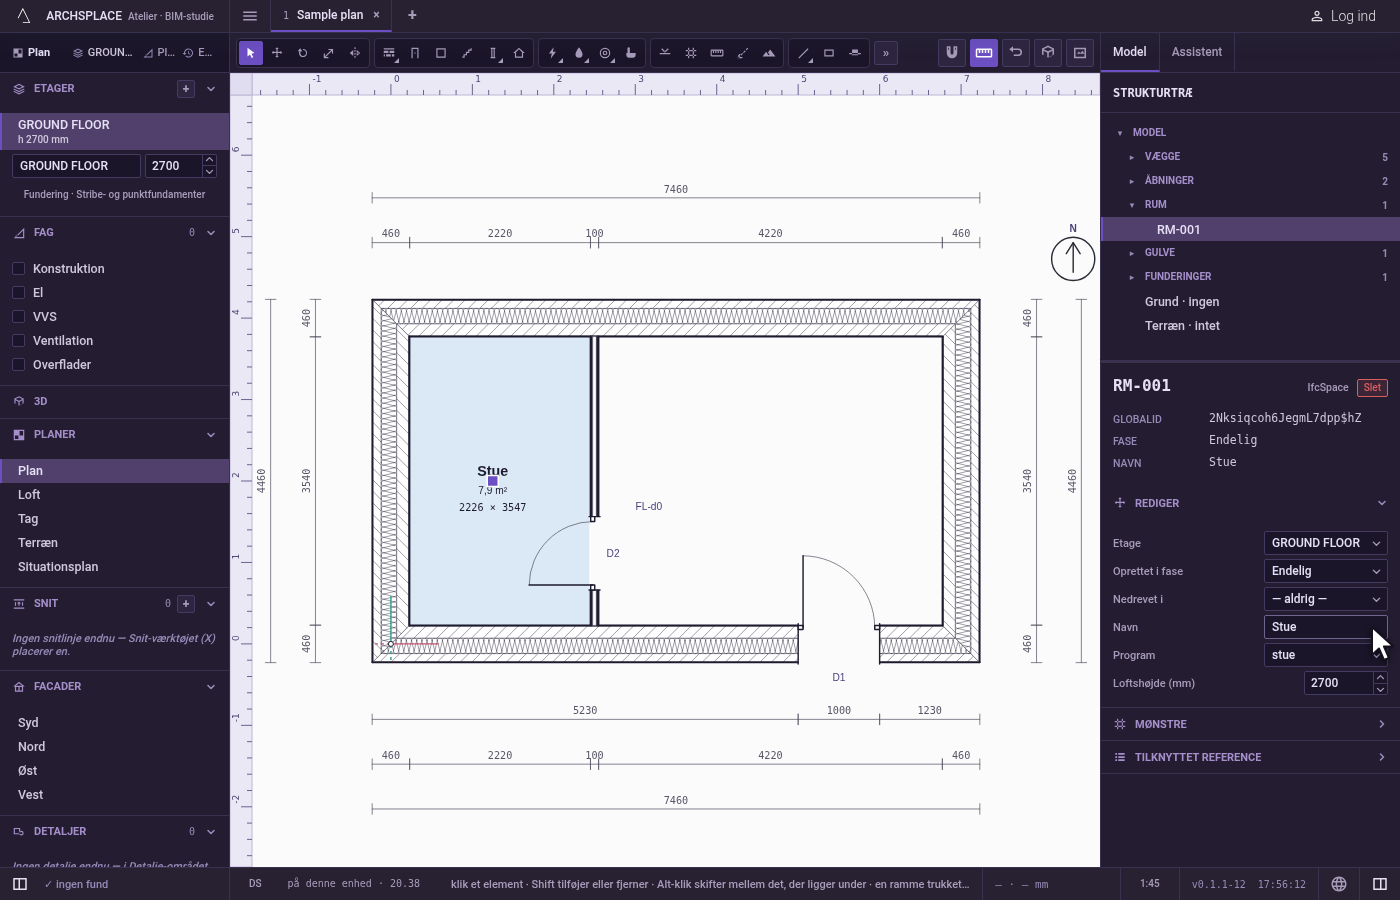The width and height of the screenshot is (1400, 900).
Task: Open the Oprettet i fase dropdown
Action: point(1326,571)
